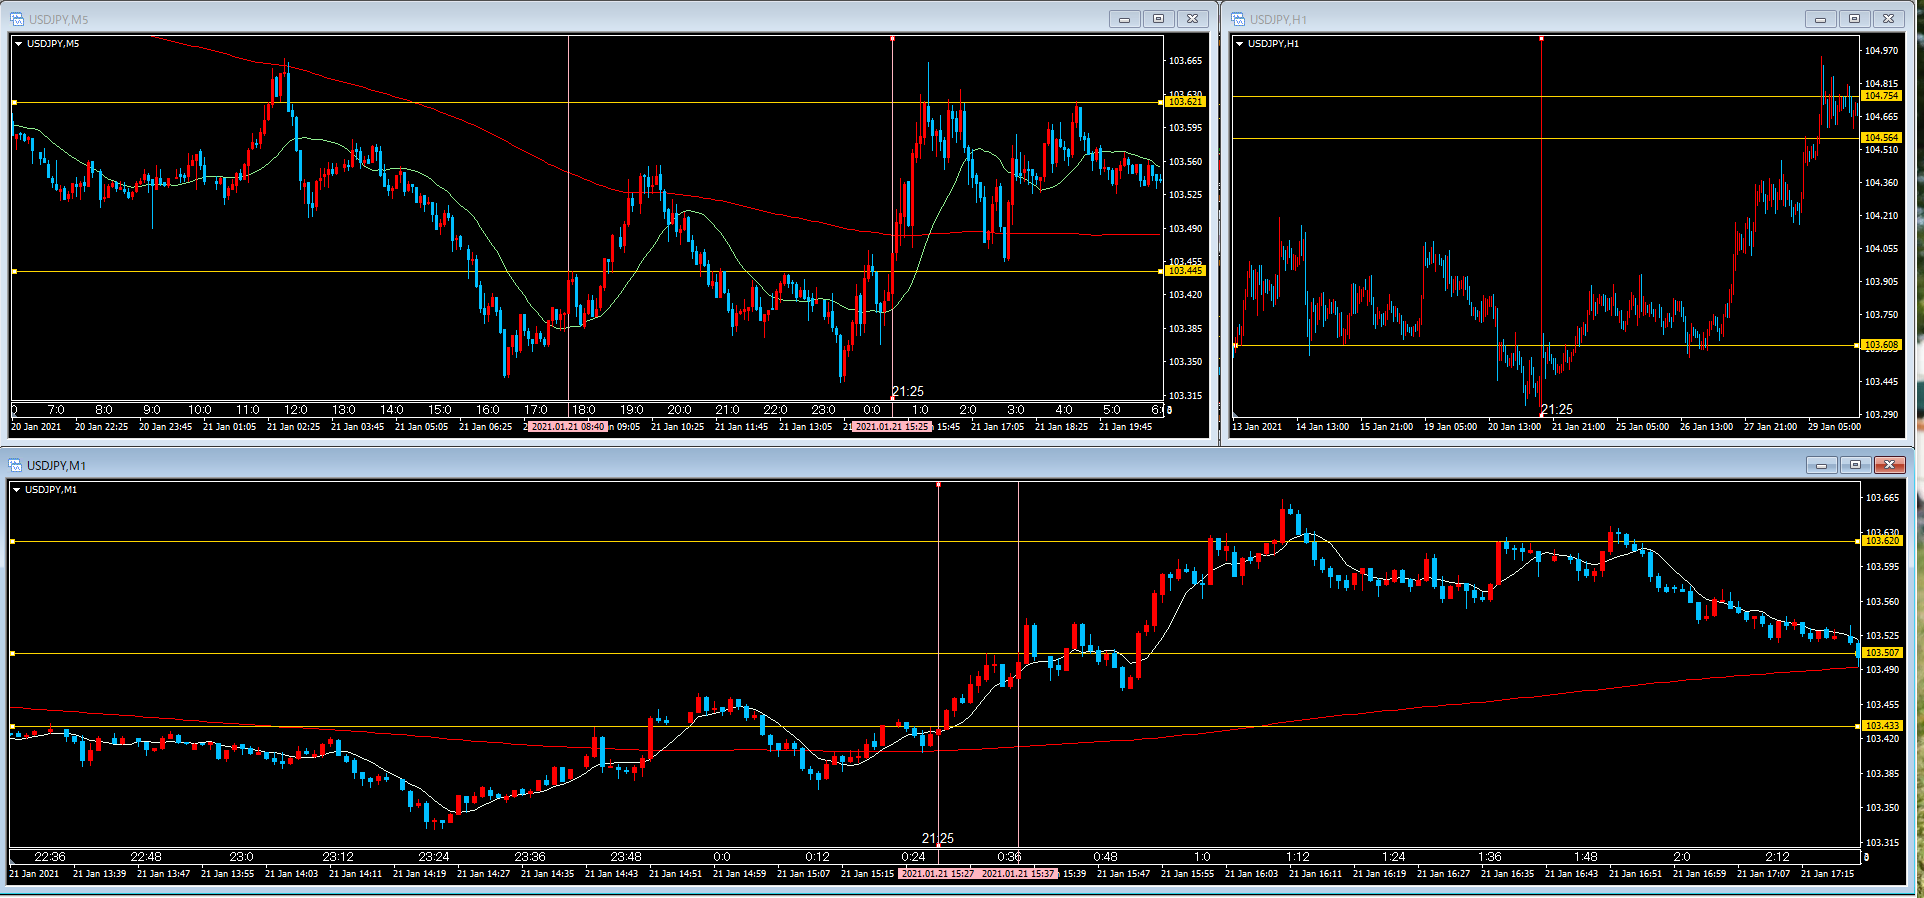
Task: Expand the USDJPY,H1 chart label triangle
Action: coord(1240,44)
